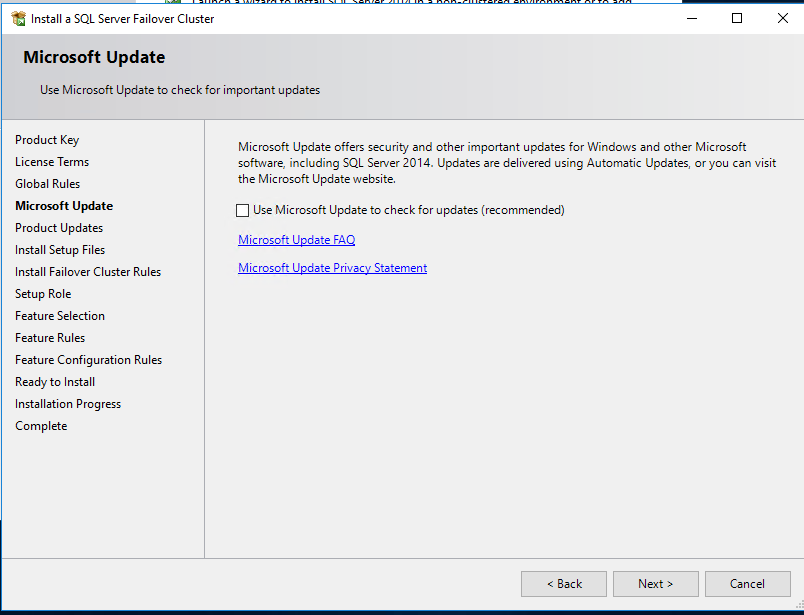Close the Install a SQL Server Failover Cluster window
The image size is (804, 615).
tap(782, 18)
